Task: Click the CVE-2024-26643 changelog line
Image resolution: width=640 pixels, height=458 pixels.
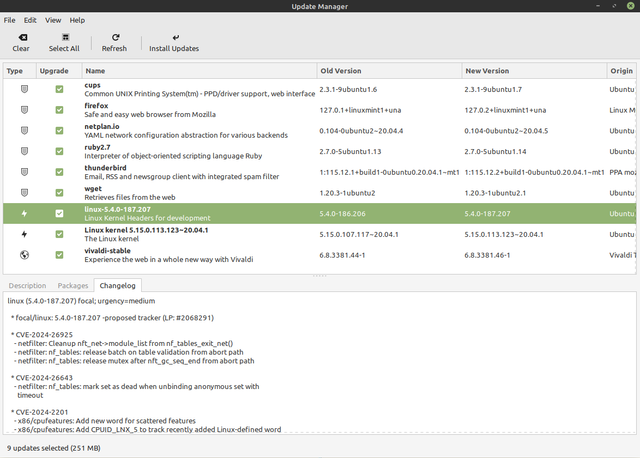Action: coord(42,378)
